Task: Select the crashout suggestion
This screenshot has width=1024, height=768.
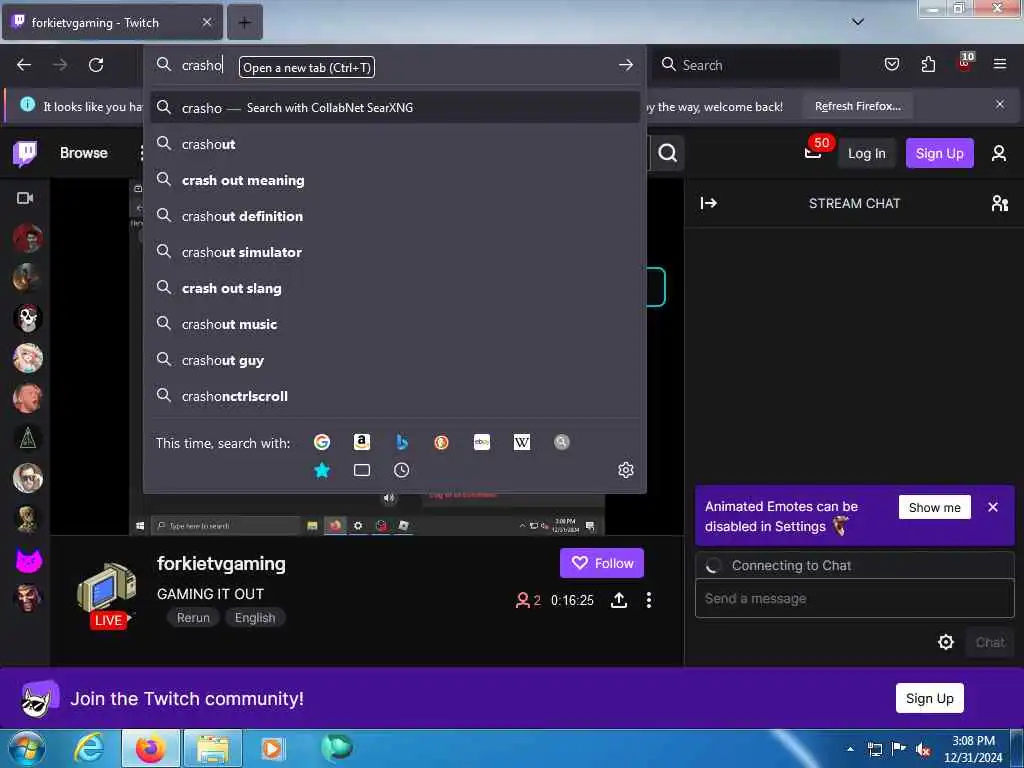Action: click(395, 144)
